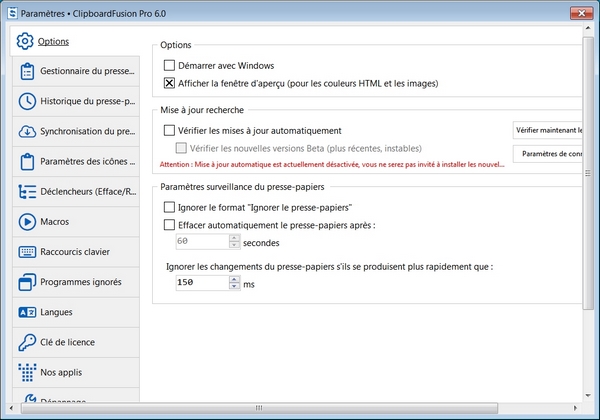Click the red Attention mise à jour warning text

332,164
